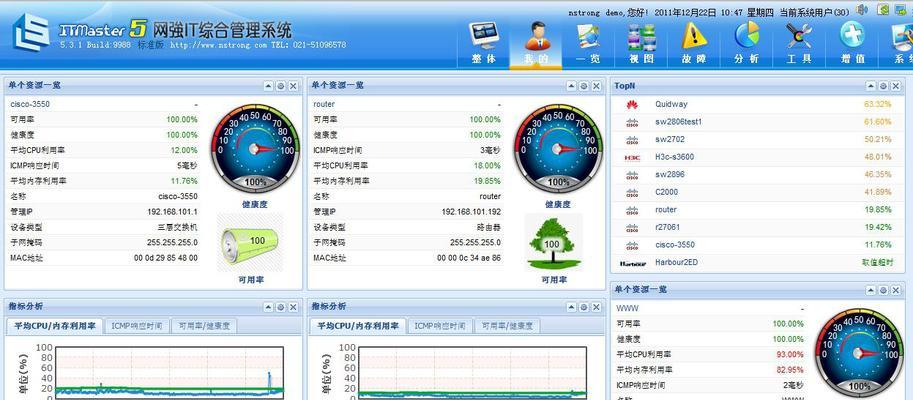
Task: Open settings gear of the WWW resource panel
Action: (883, 290)
